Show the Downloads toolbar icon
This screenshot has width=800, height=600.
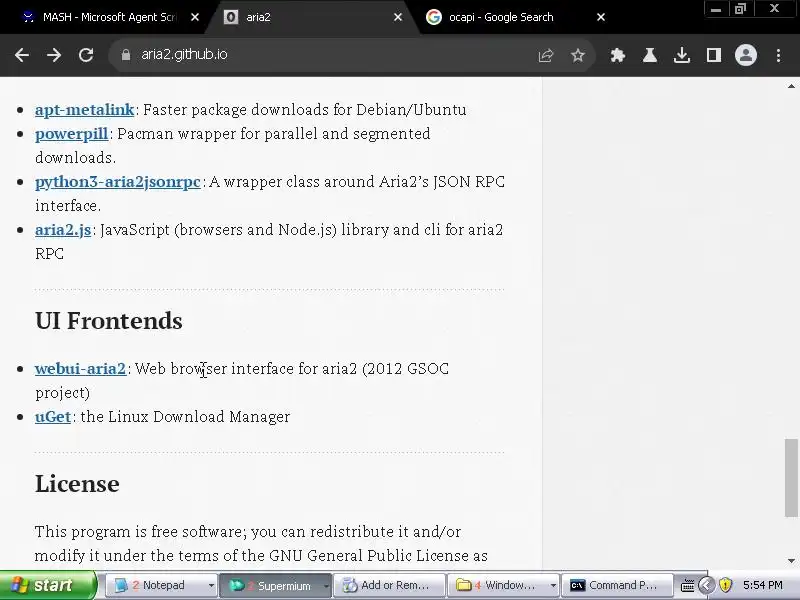coord(682,55)
